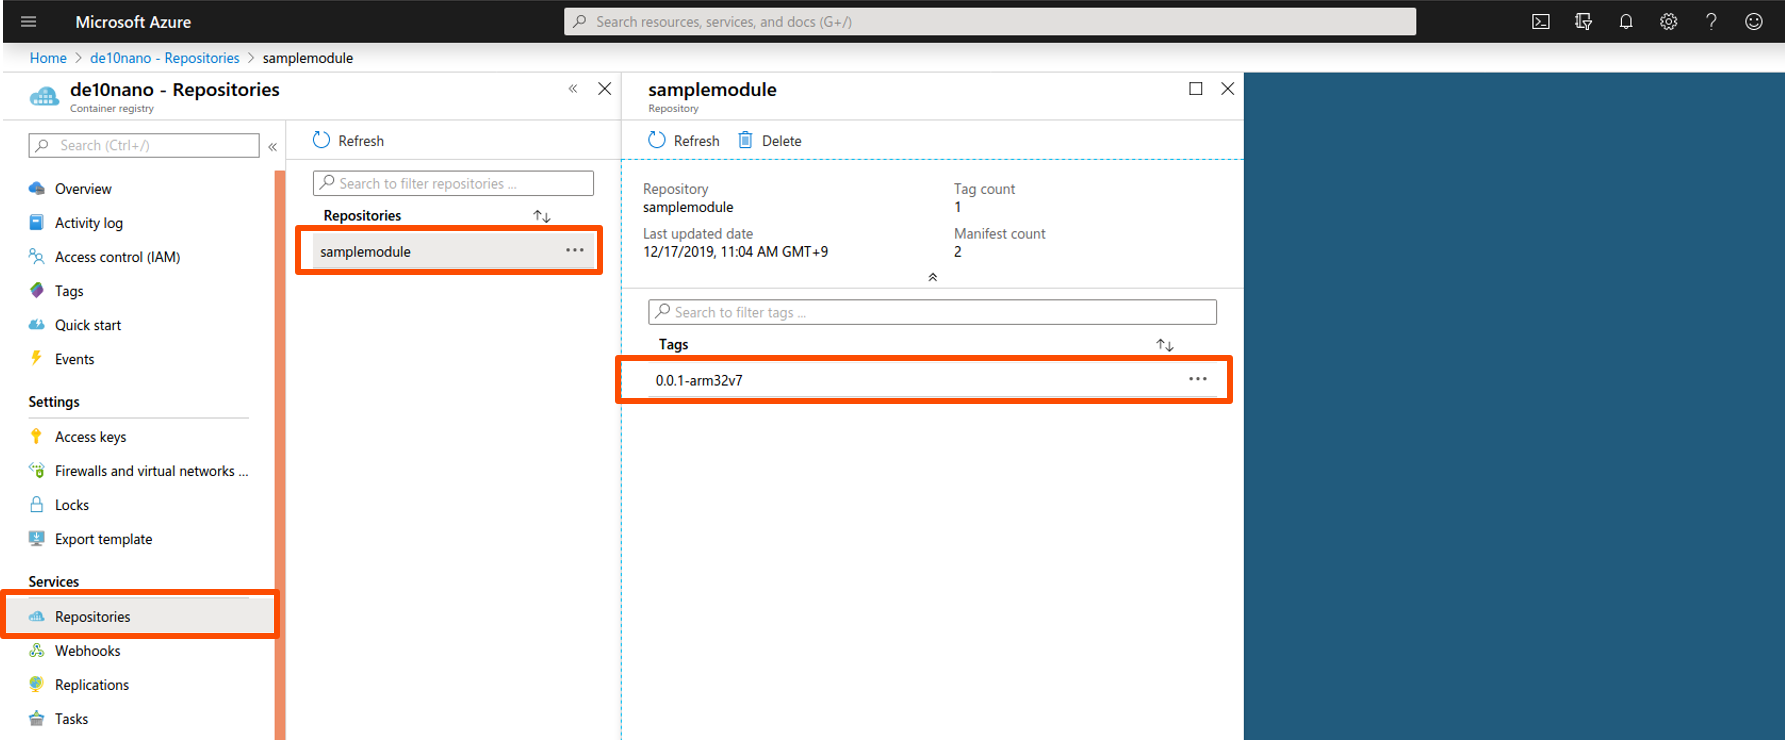Go to Home breadcrumb link
Viewport: 1785px width, 740px height.
point(48,58)
